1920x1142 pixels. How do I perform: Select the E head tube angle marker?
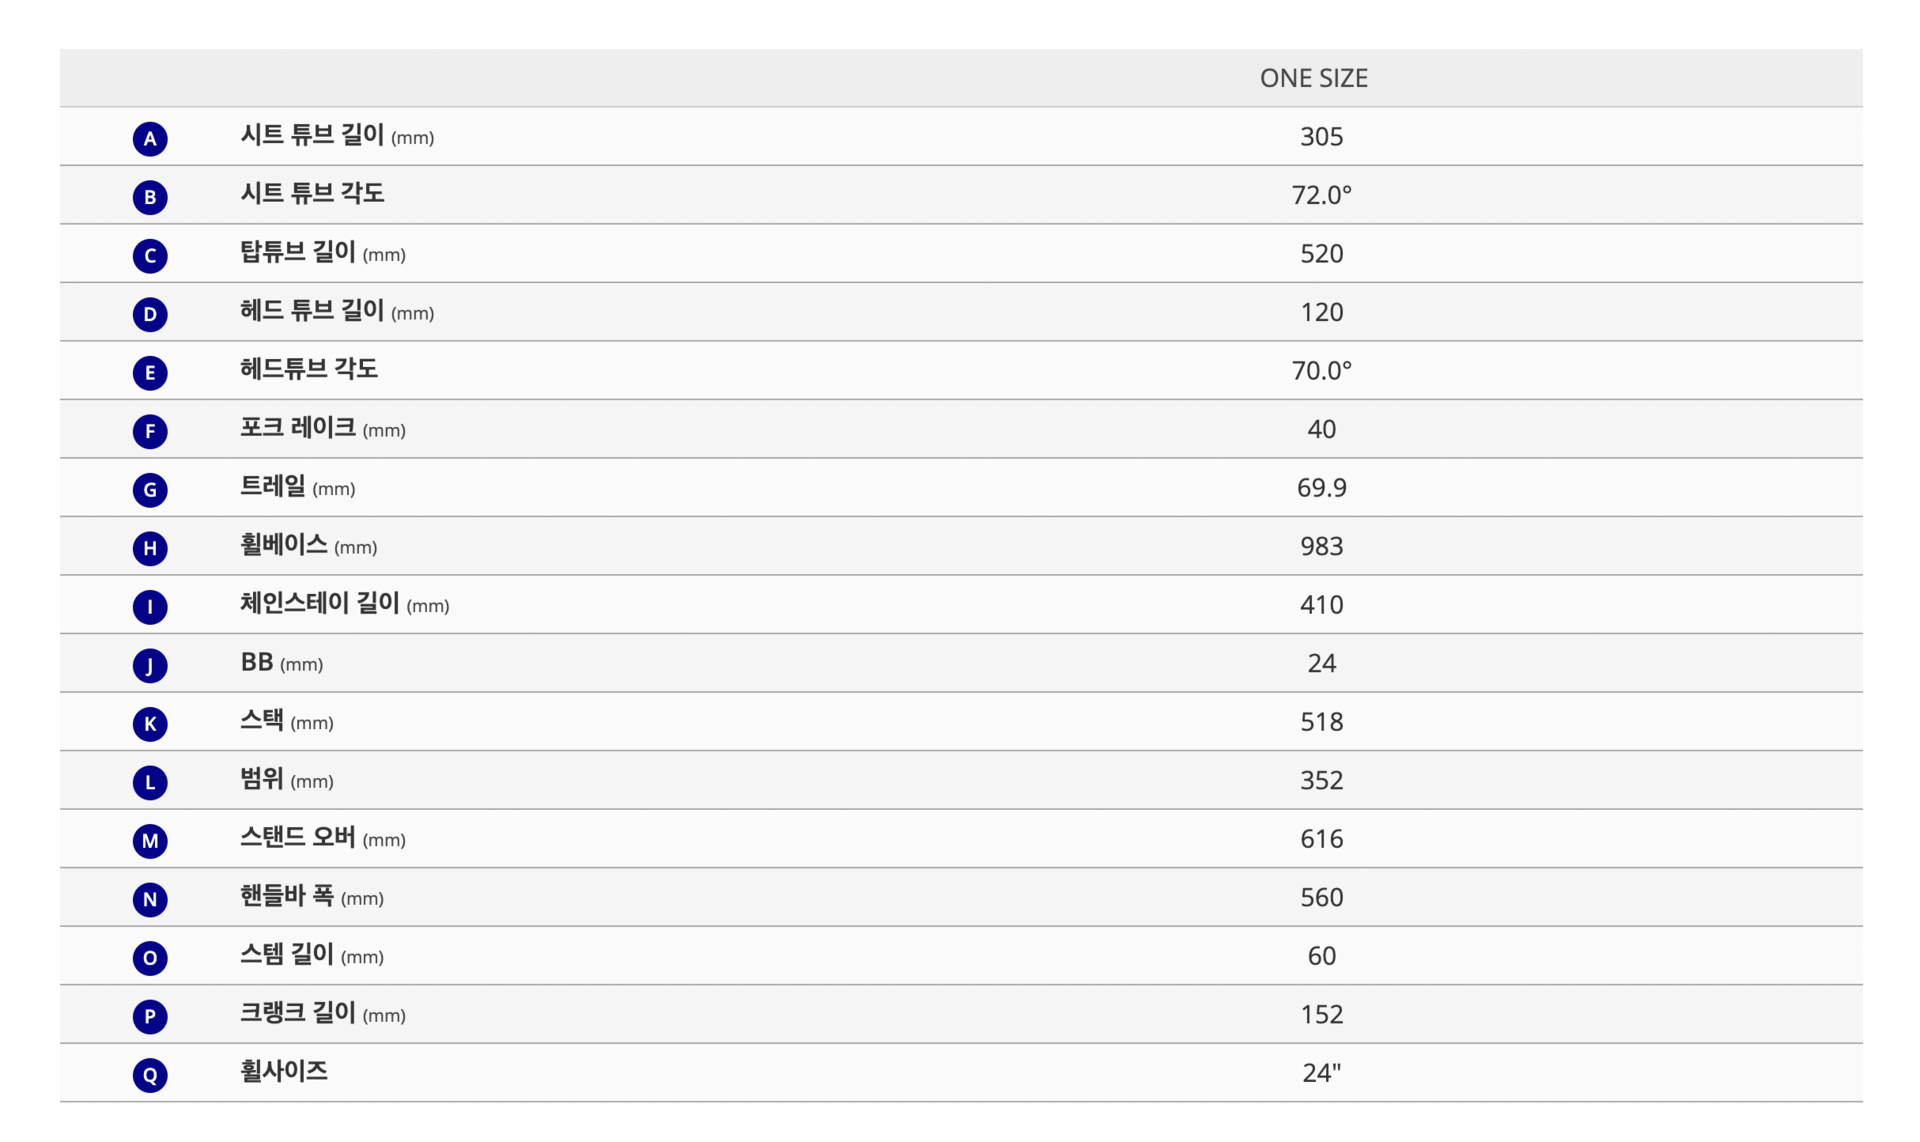(150, 372)
